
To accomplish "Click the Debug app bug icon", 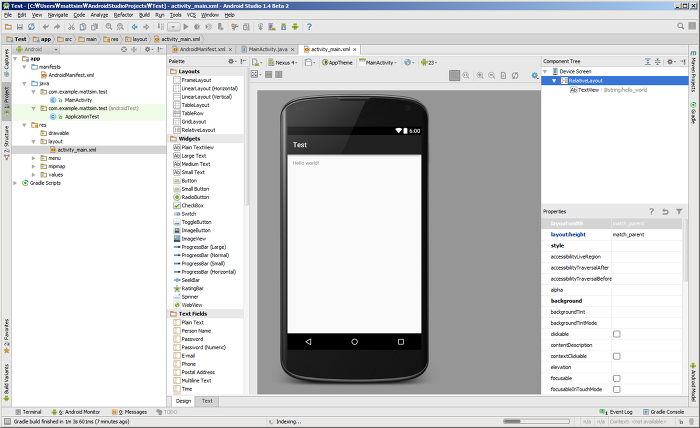I will point(197,27).
